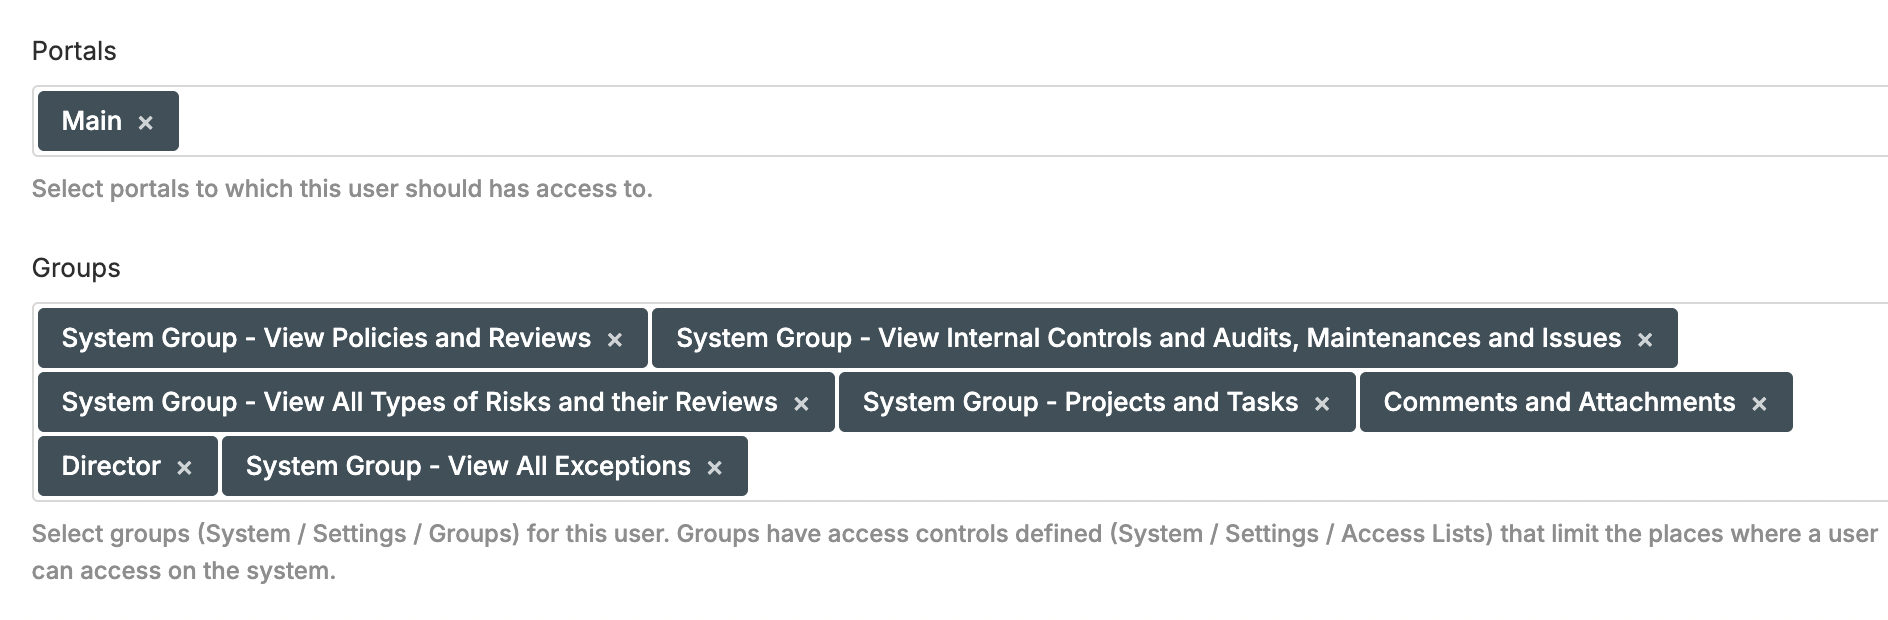Select View All Exceptions tag label
Image resolution: width=1888 pixels, height=620 pixels.
coord(468,466)
